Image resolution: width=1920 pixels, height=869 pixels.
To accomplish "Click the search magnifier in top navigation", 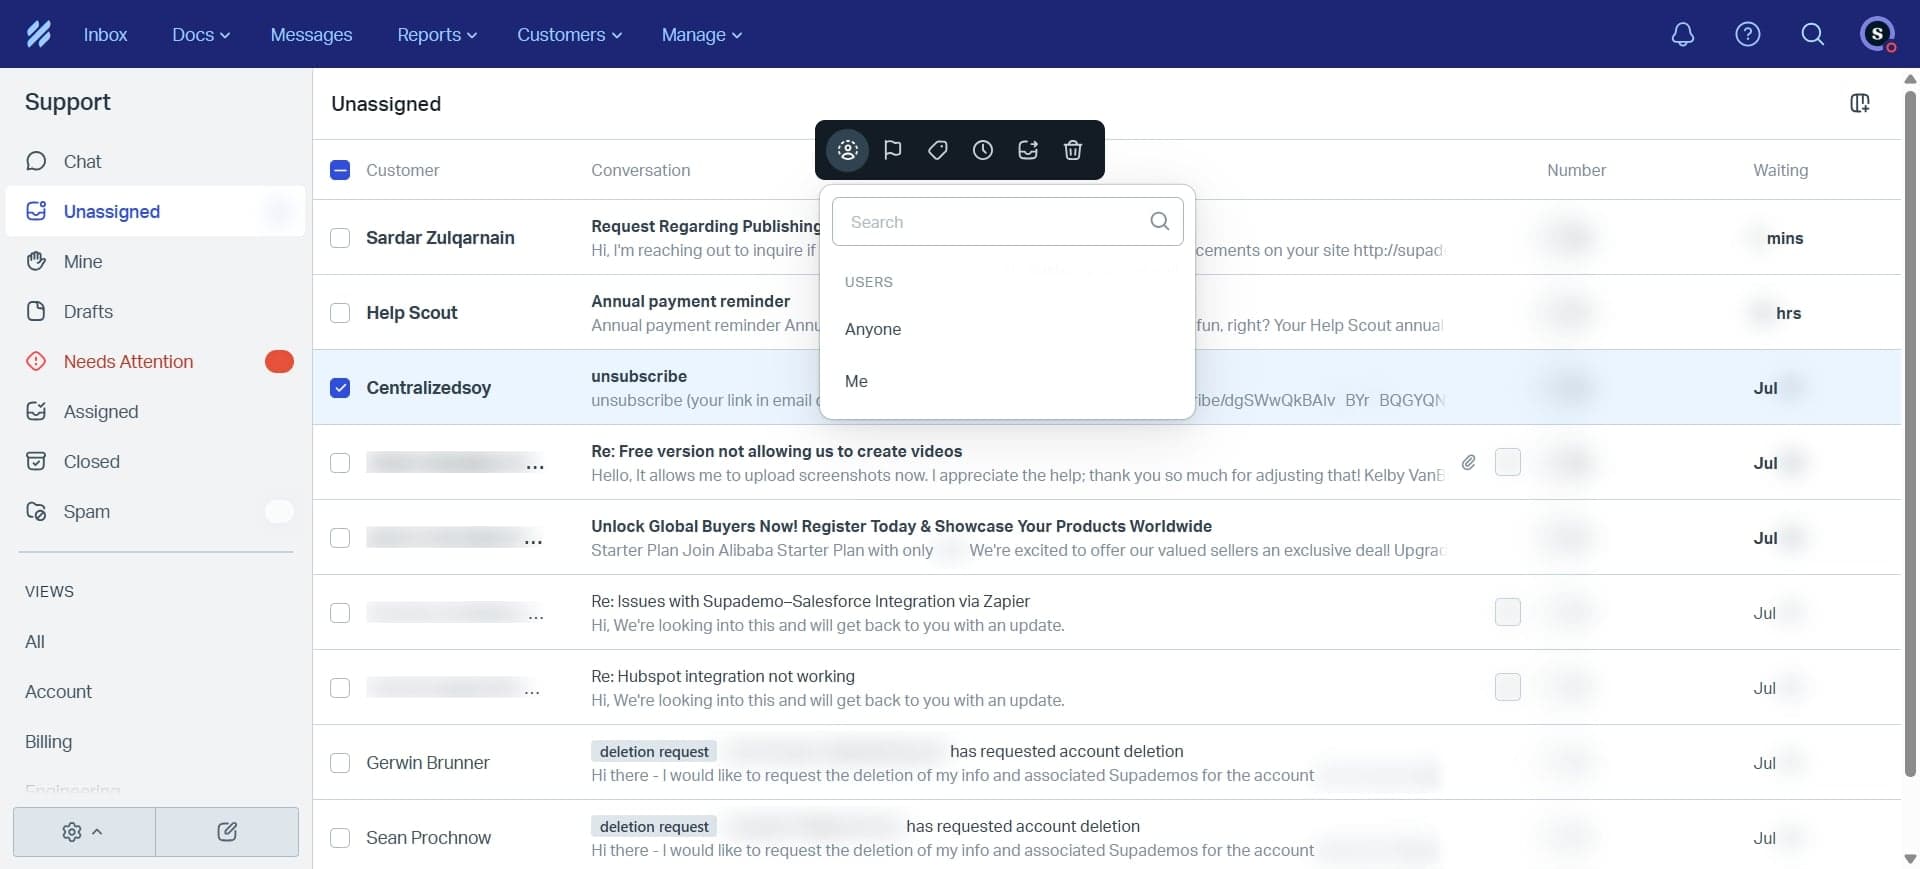I will pos(1813,34).
